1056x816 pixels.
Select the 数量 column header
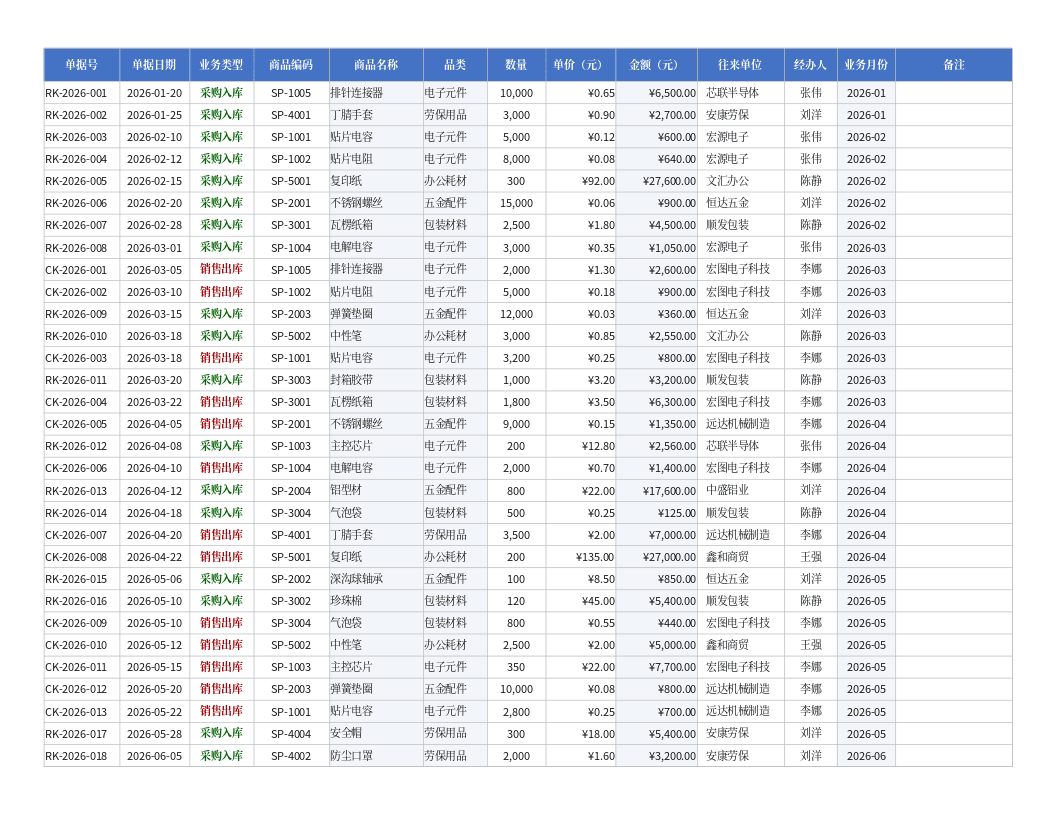516,65
